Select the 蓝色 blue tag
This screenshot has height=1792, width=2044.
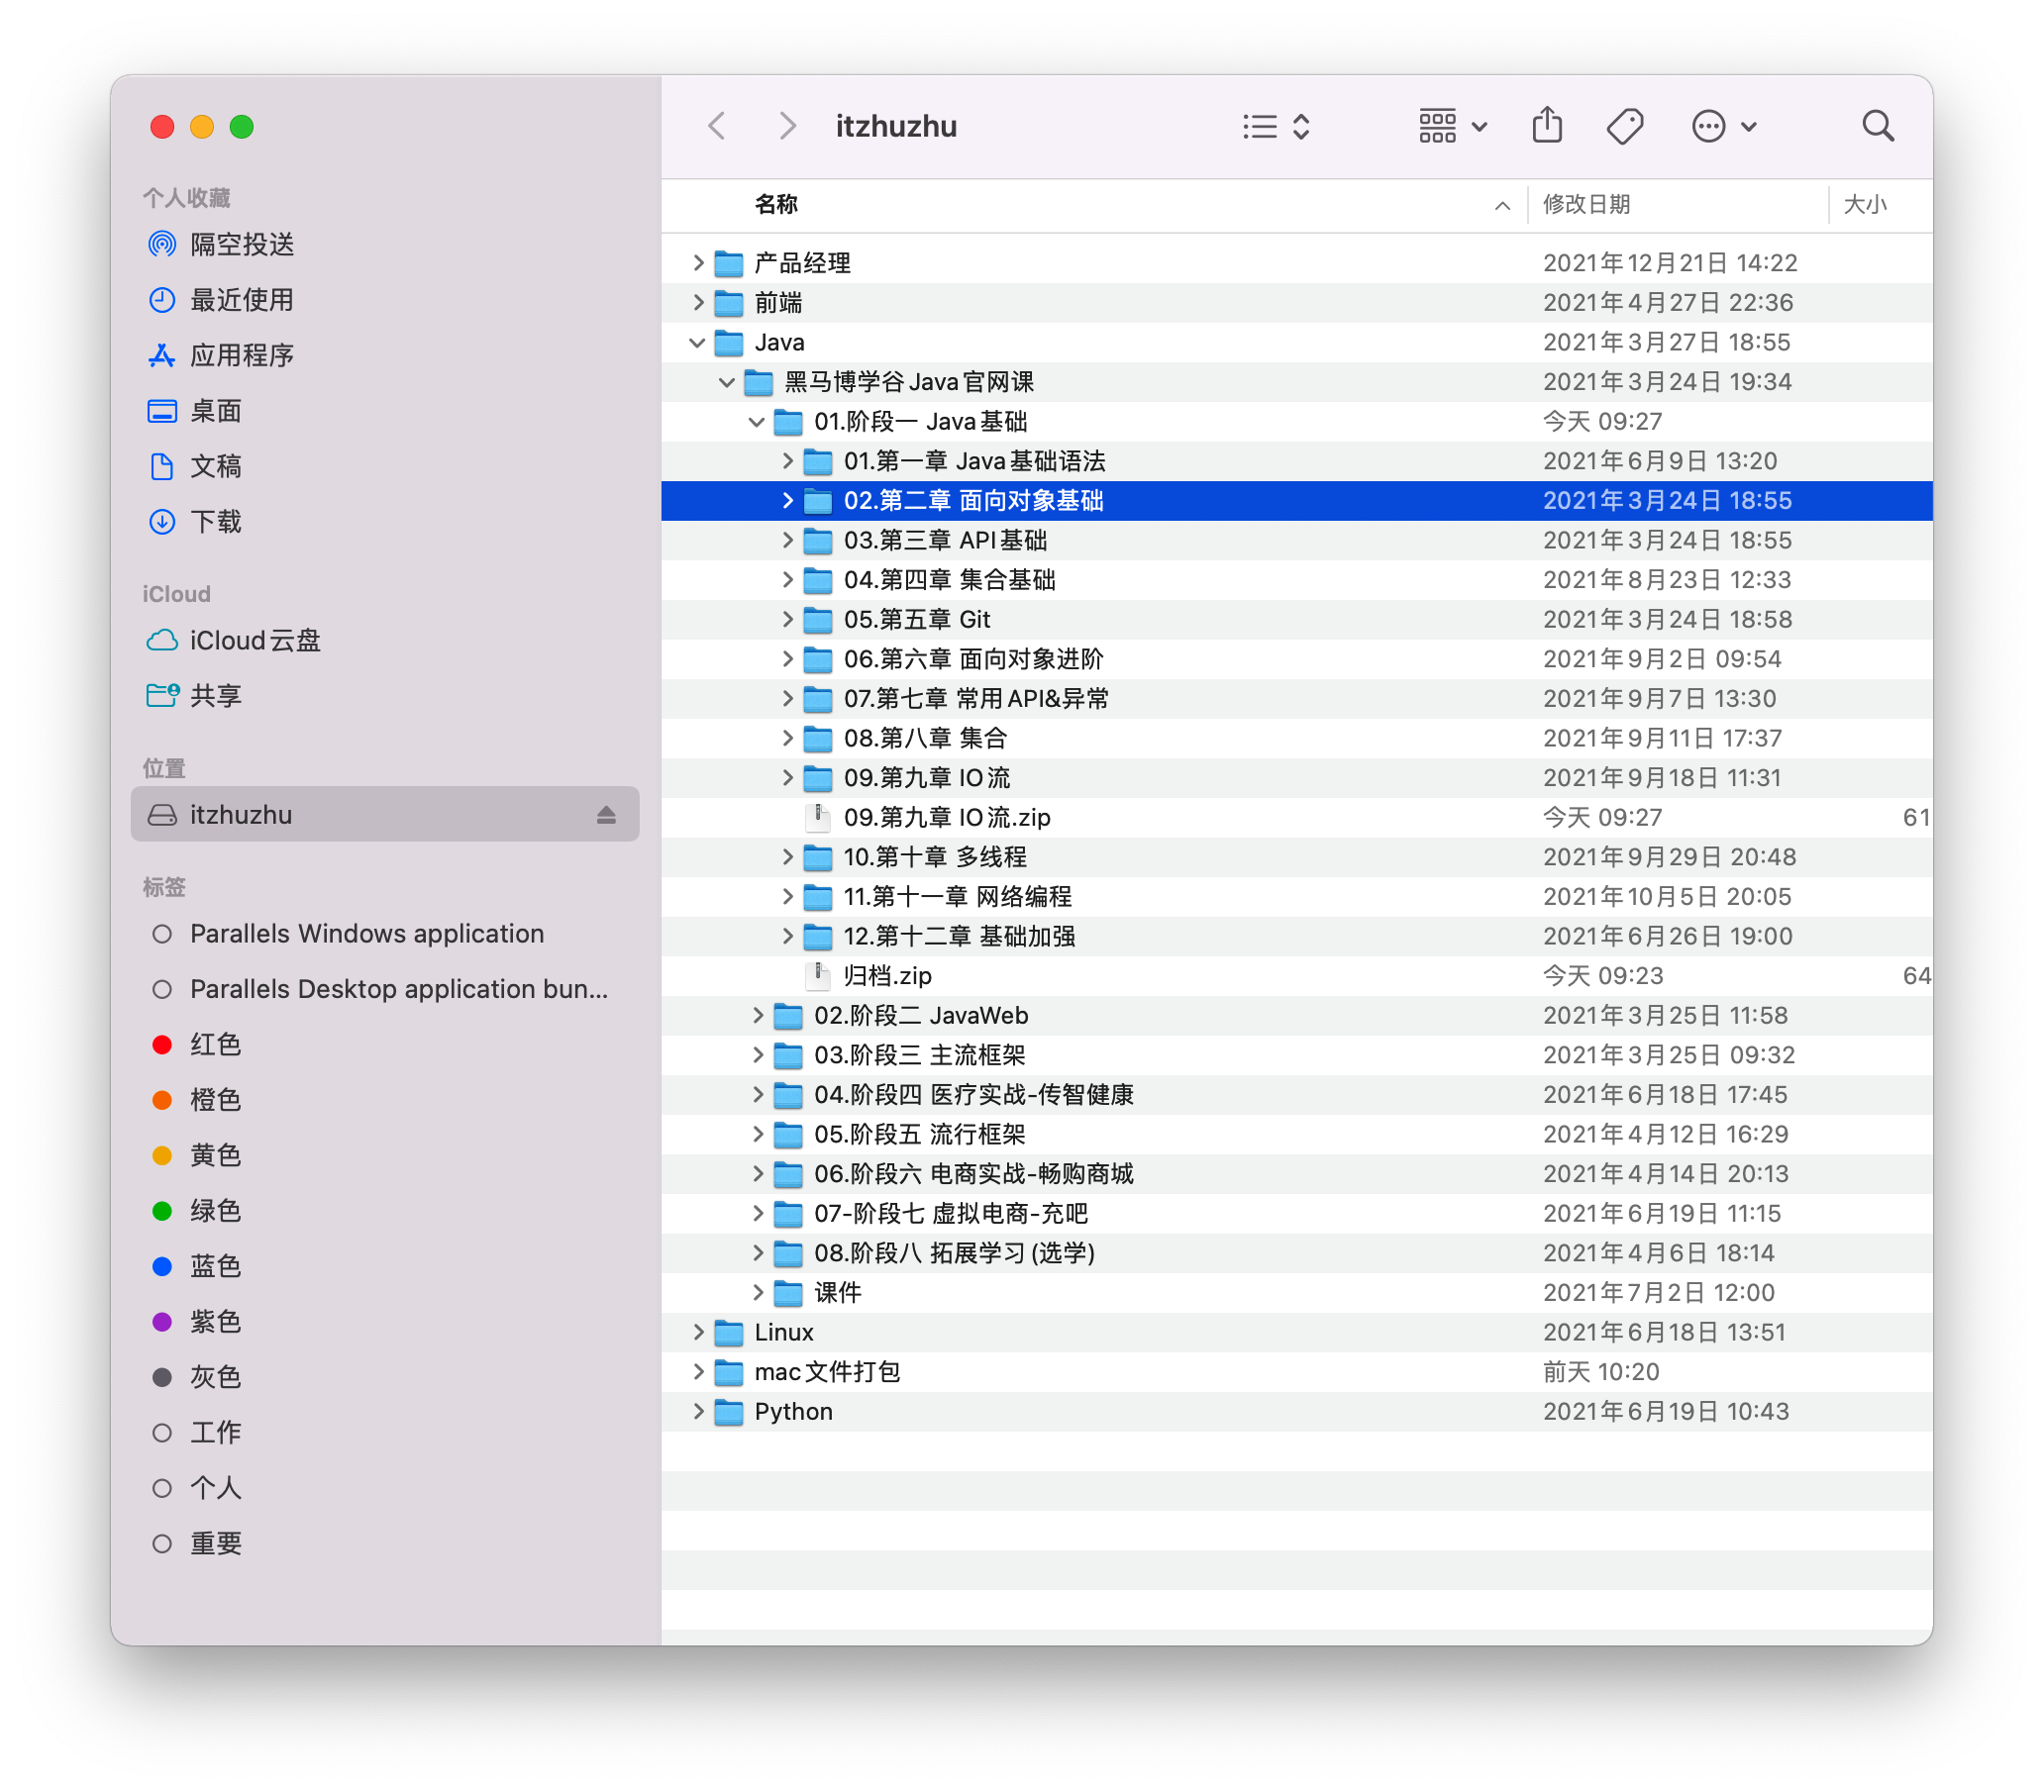coord(385,1266)
